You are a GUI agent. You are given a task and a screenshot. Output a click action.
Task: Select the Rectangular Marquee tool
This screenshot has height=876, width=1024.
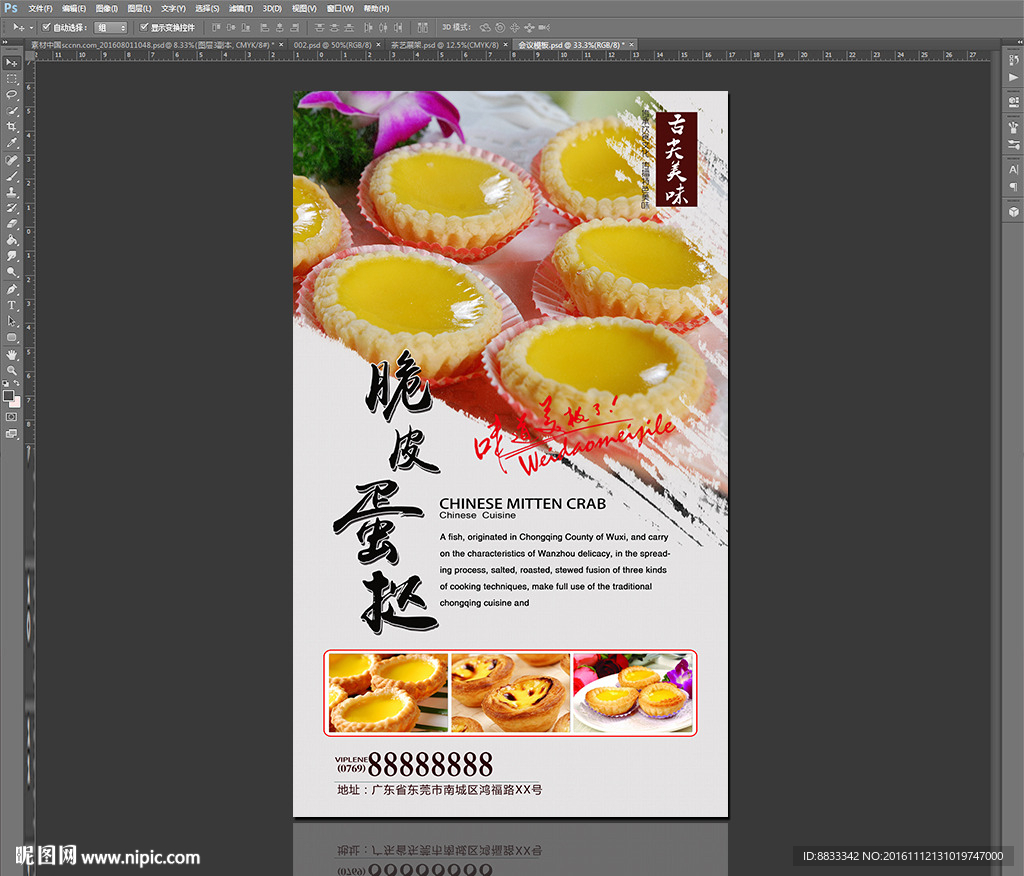pos(12,79)
